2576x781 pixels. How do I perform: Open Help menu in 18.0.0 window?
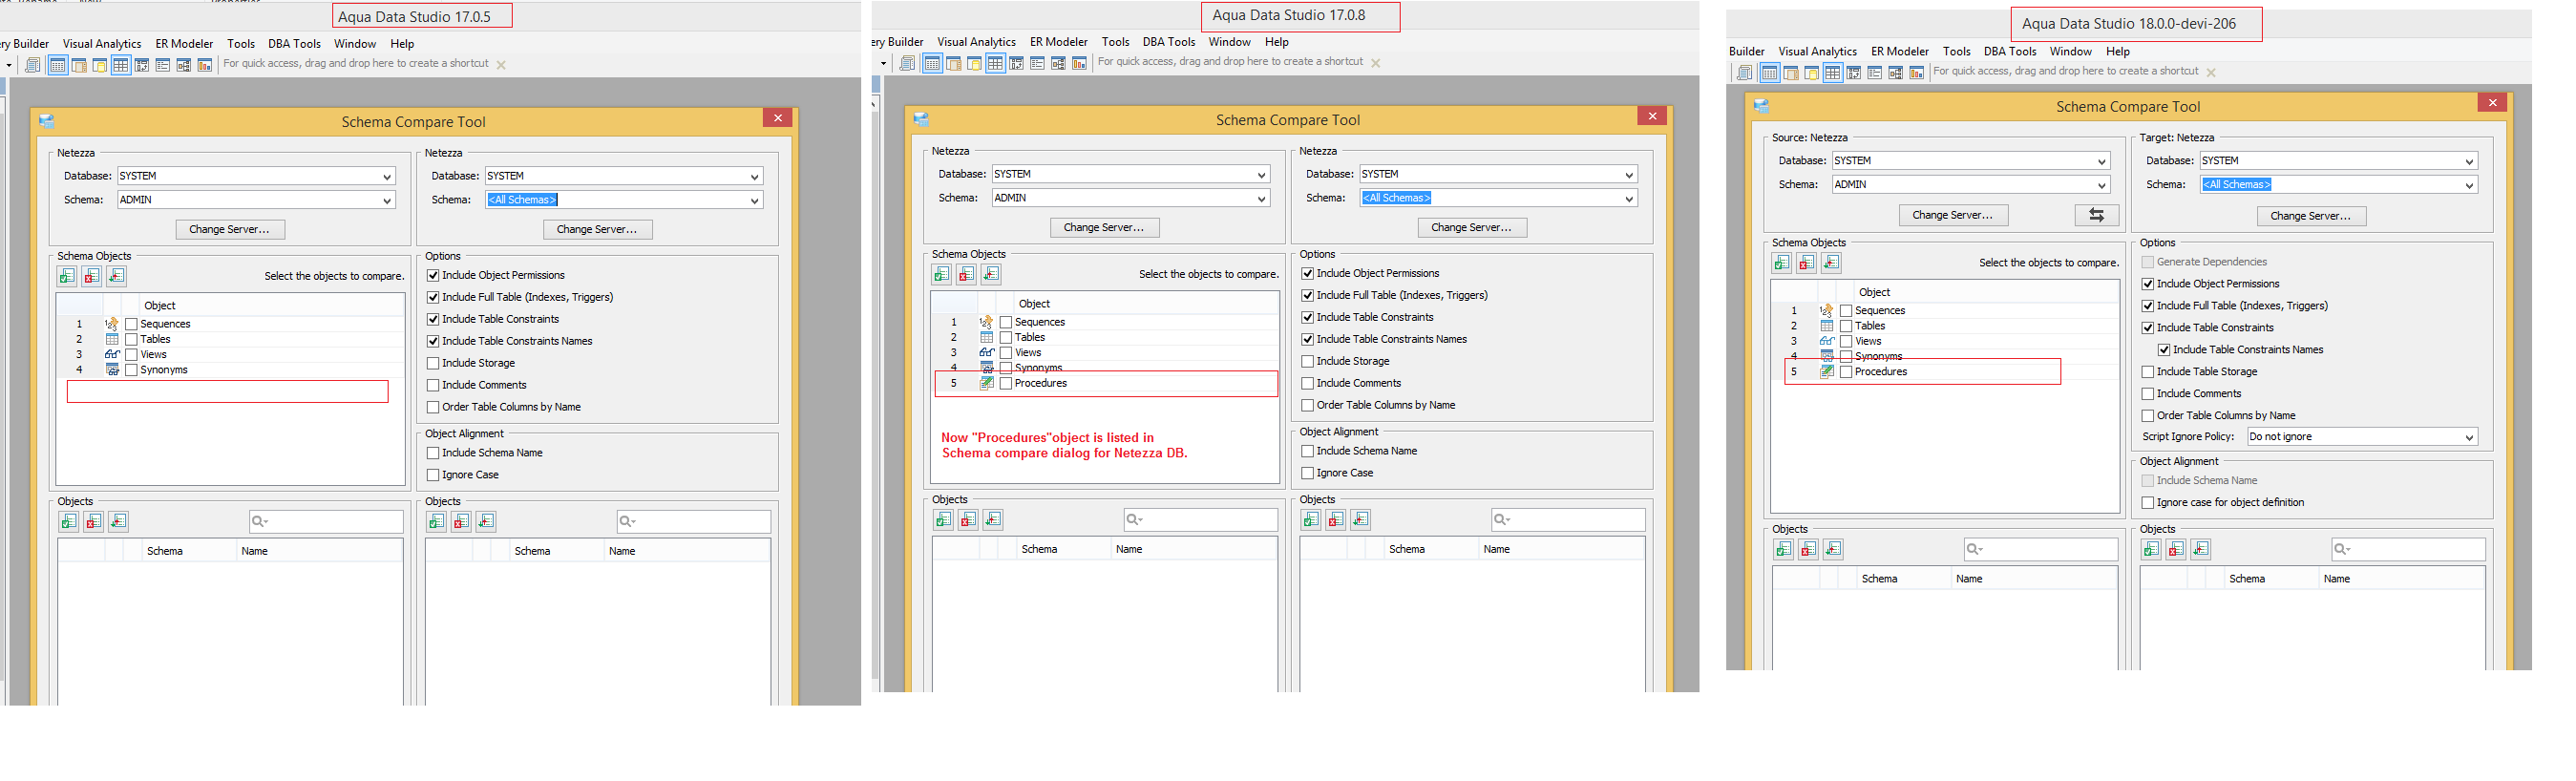(x=2118, y=52)
